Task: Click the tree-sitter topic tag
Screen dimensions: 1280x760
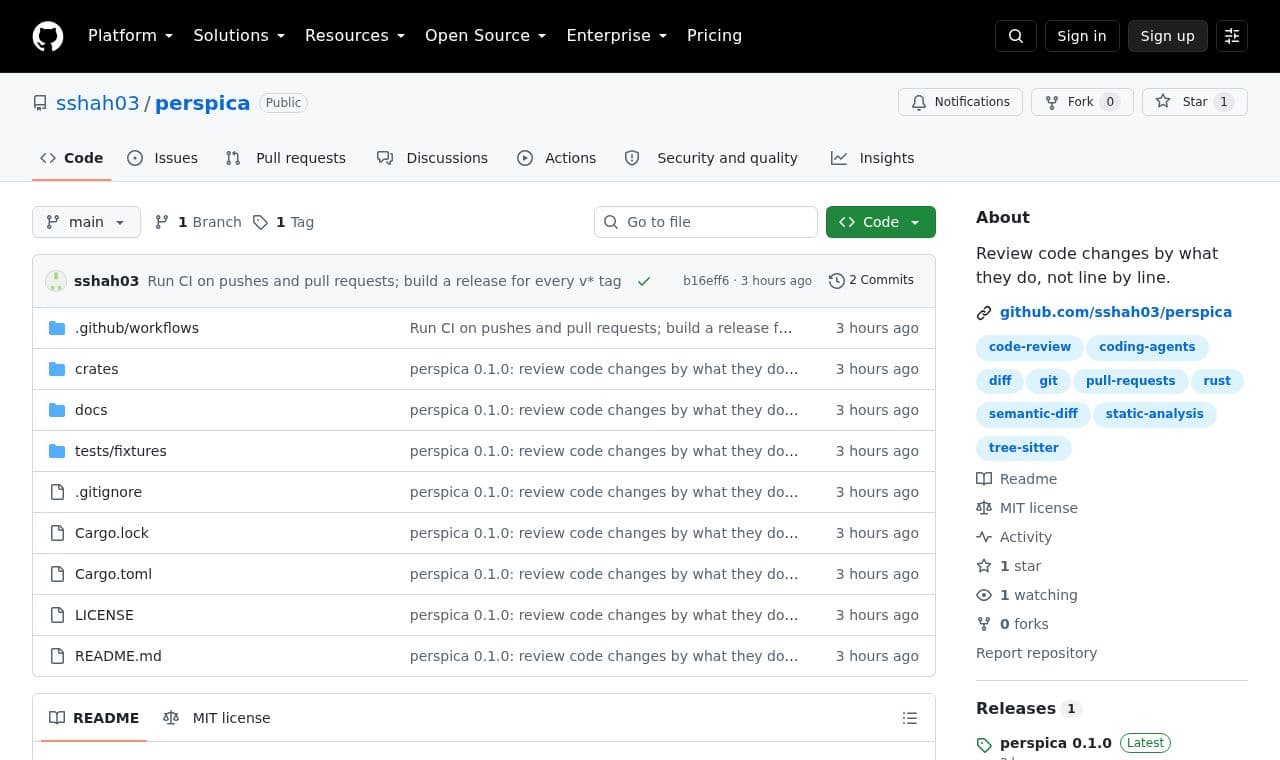Action: (x=1023, y=448)
